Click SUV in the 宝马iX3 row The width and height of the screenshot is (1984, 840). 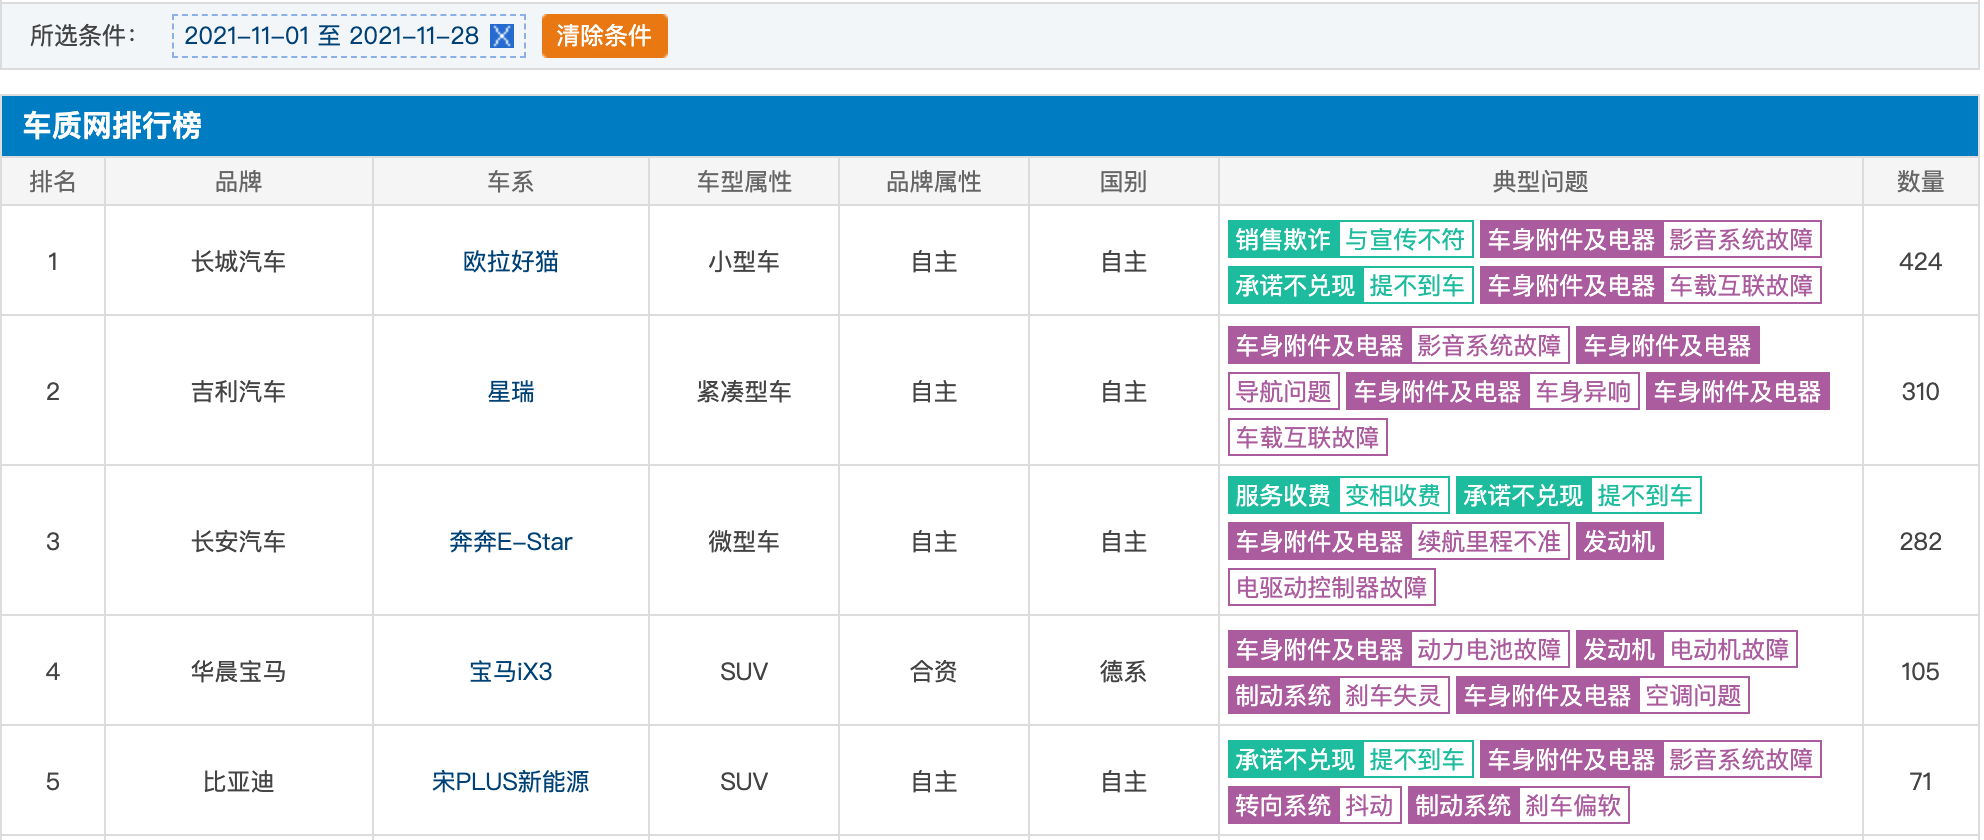click(x=744, y=672)
